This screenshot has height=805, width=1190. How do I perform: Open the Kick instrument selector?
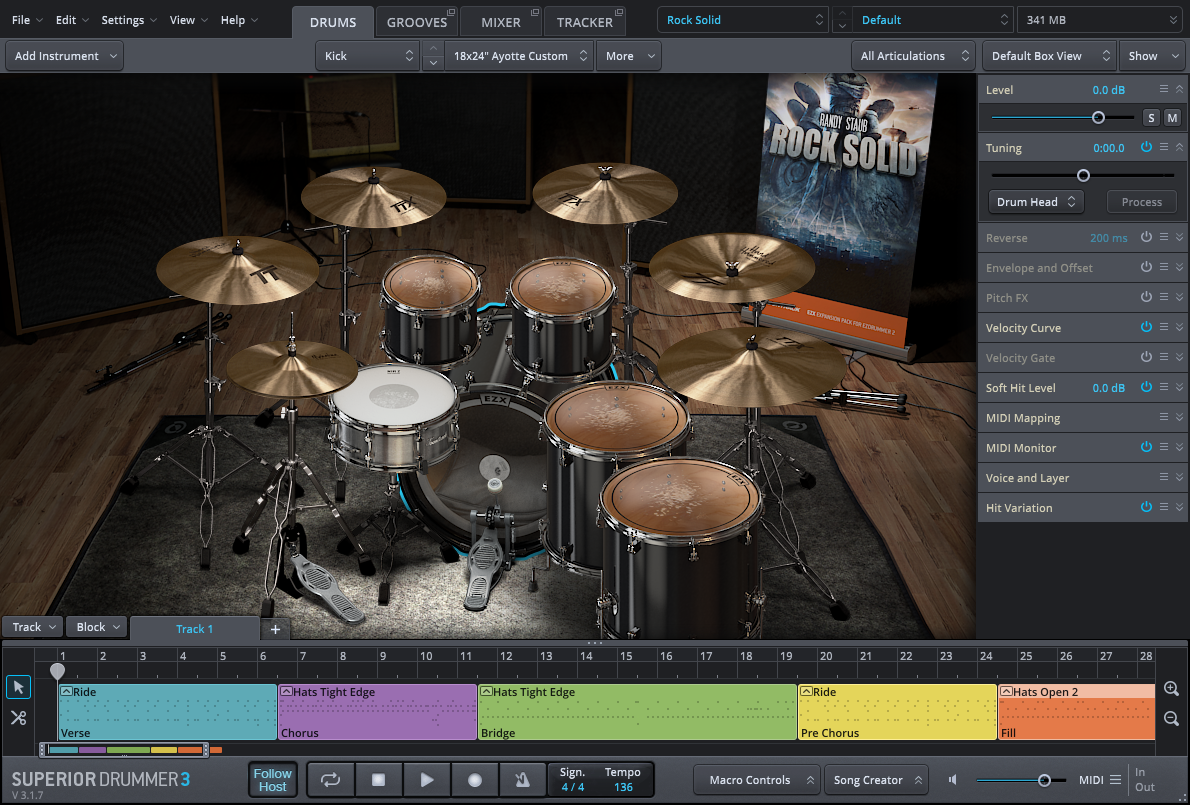[x=367, y=56]
